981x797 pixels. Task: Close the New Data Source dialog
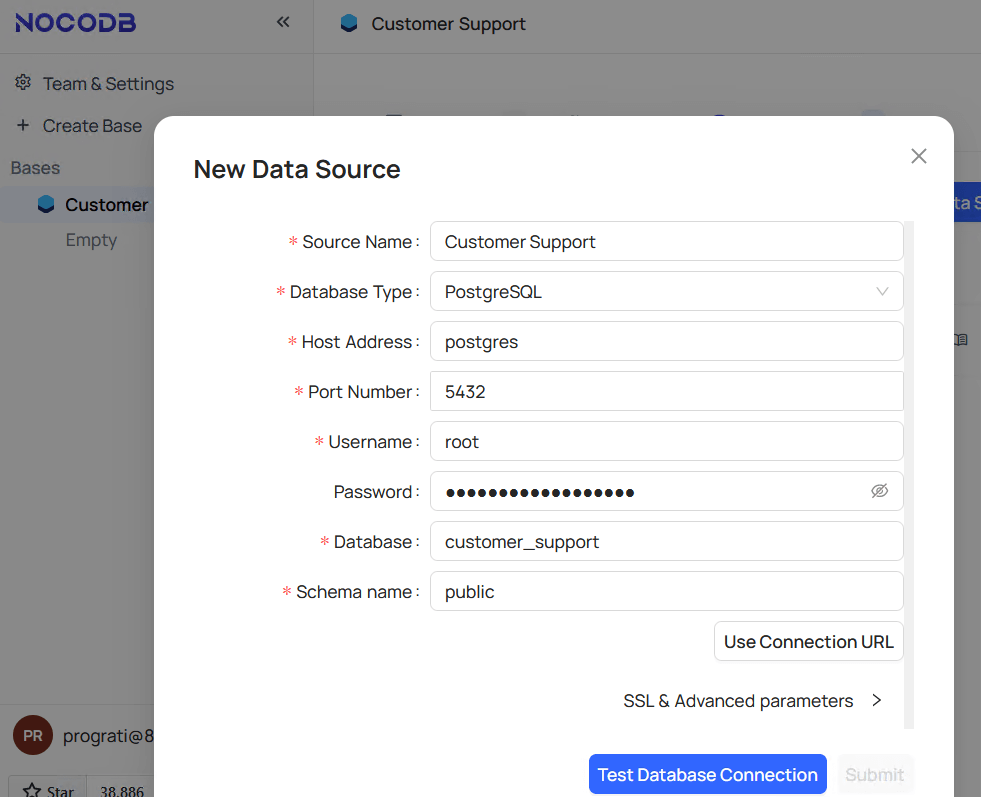[918, 156]
